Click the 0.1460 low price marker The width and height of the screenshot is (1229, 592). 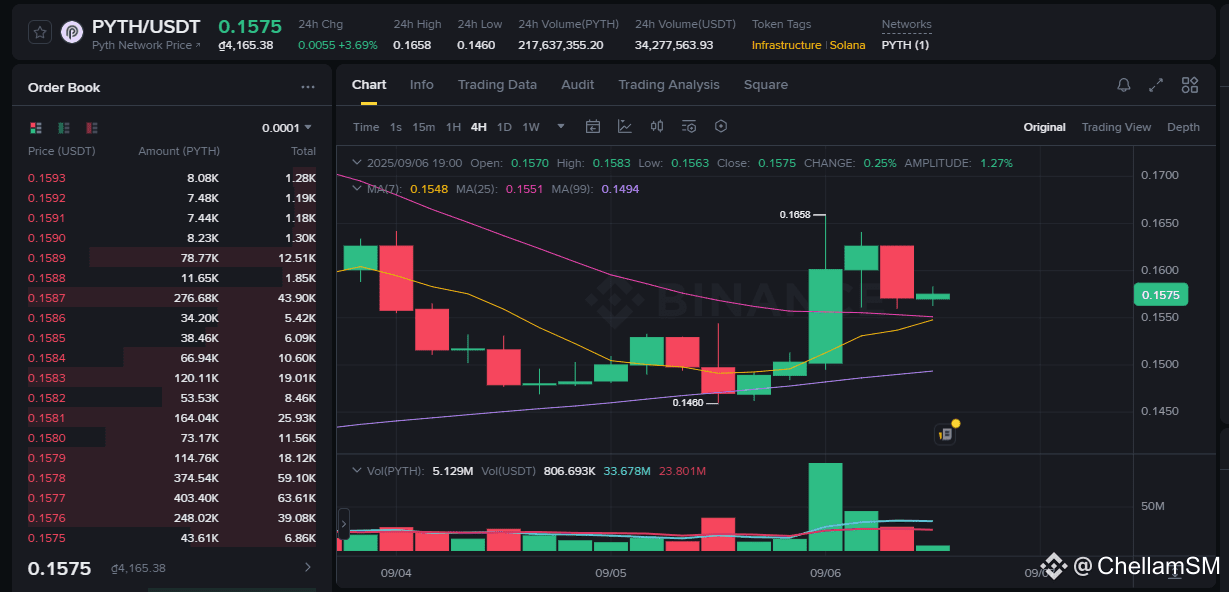(x=687, y=402)
